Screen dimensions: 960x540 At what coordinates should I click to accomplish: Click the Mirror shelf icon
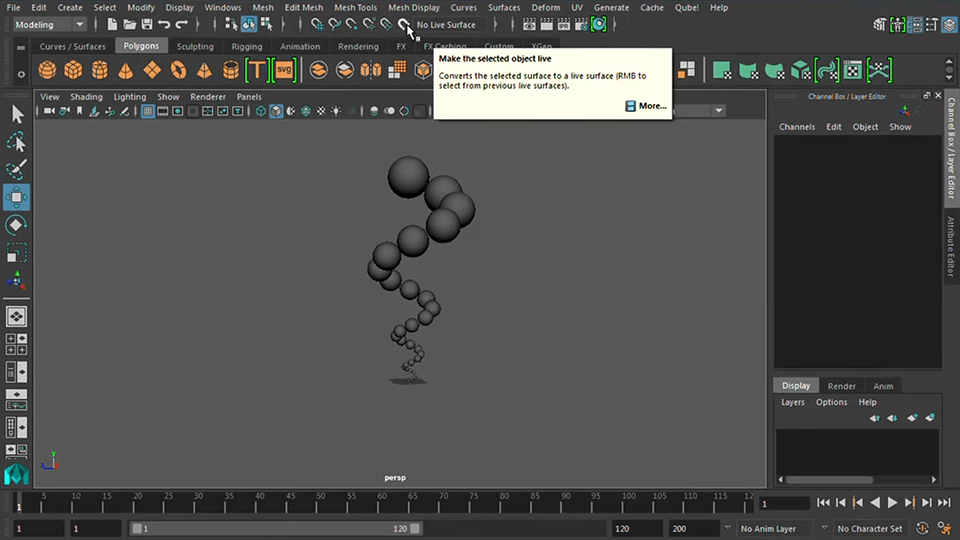371,70
